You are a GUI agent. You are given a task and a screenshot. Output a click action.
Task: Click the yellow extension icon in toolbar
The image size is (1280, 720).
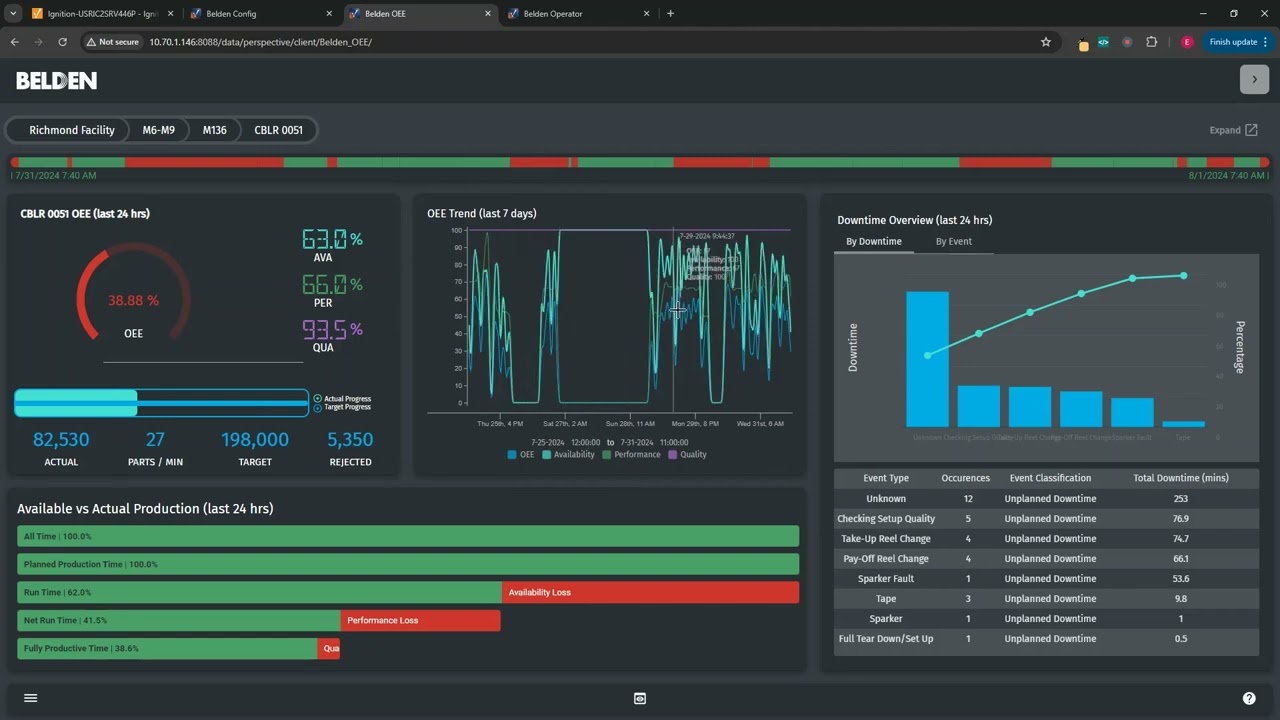click(1084, 43)
